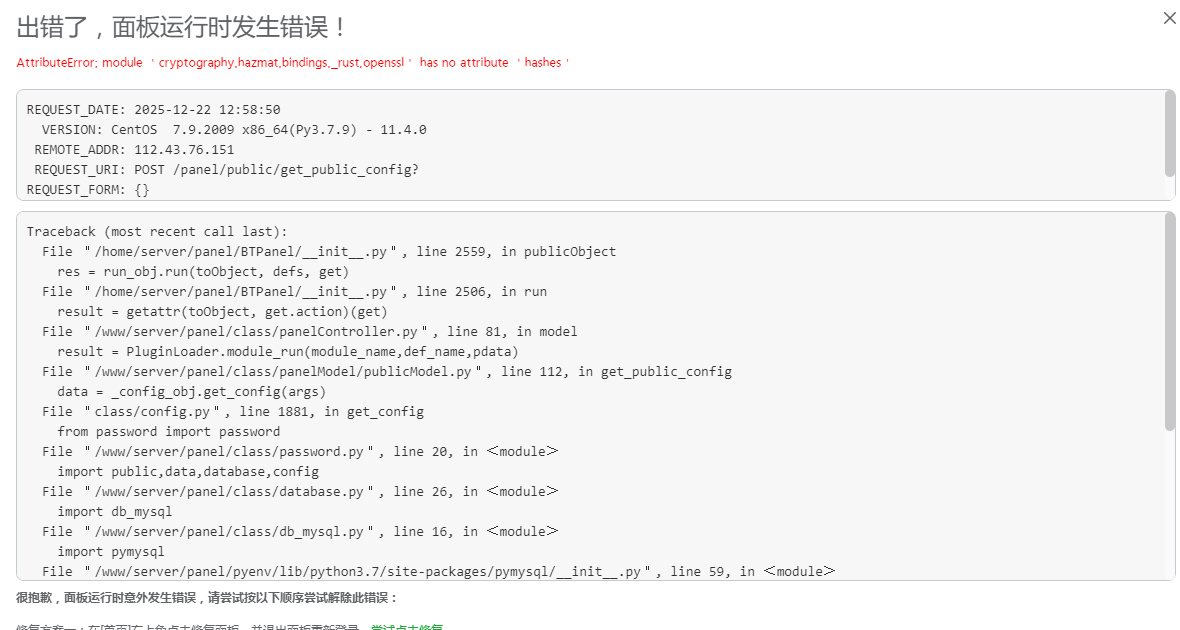Click the database.py line 26 entry
The width and height of the screenshot is (1180, 630).
pyautogui.click(x=300, y=491)
